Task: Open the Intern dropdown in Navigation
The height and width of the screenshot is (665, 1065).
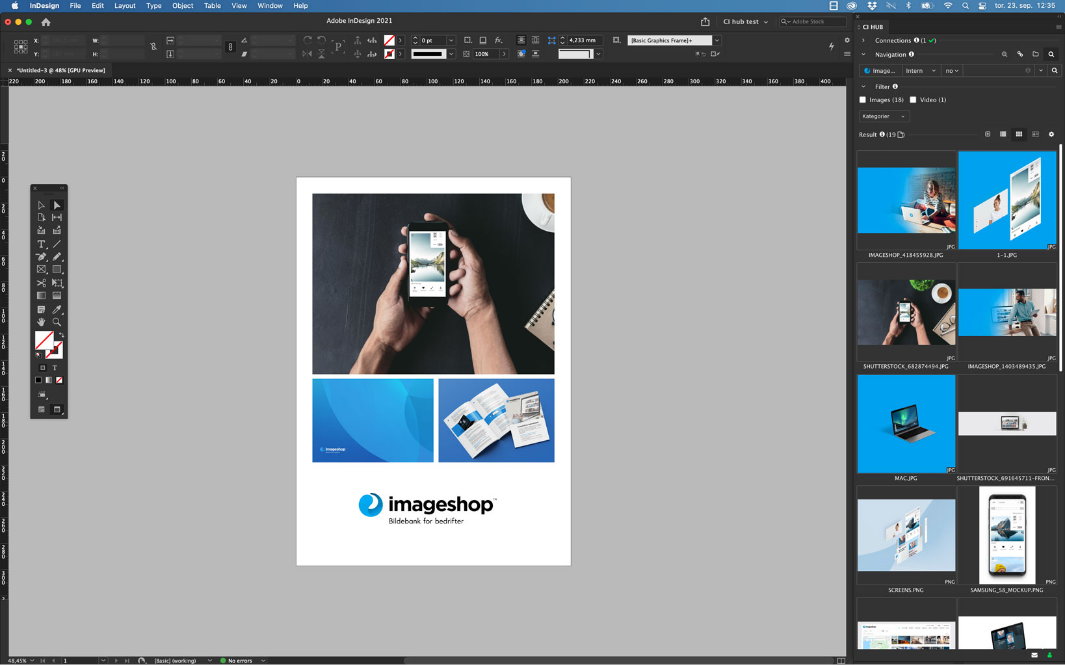Action: pyautogui.click(x=920, y=71)
